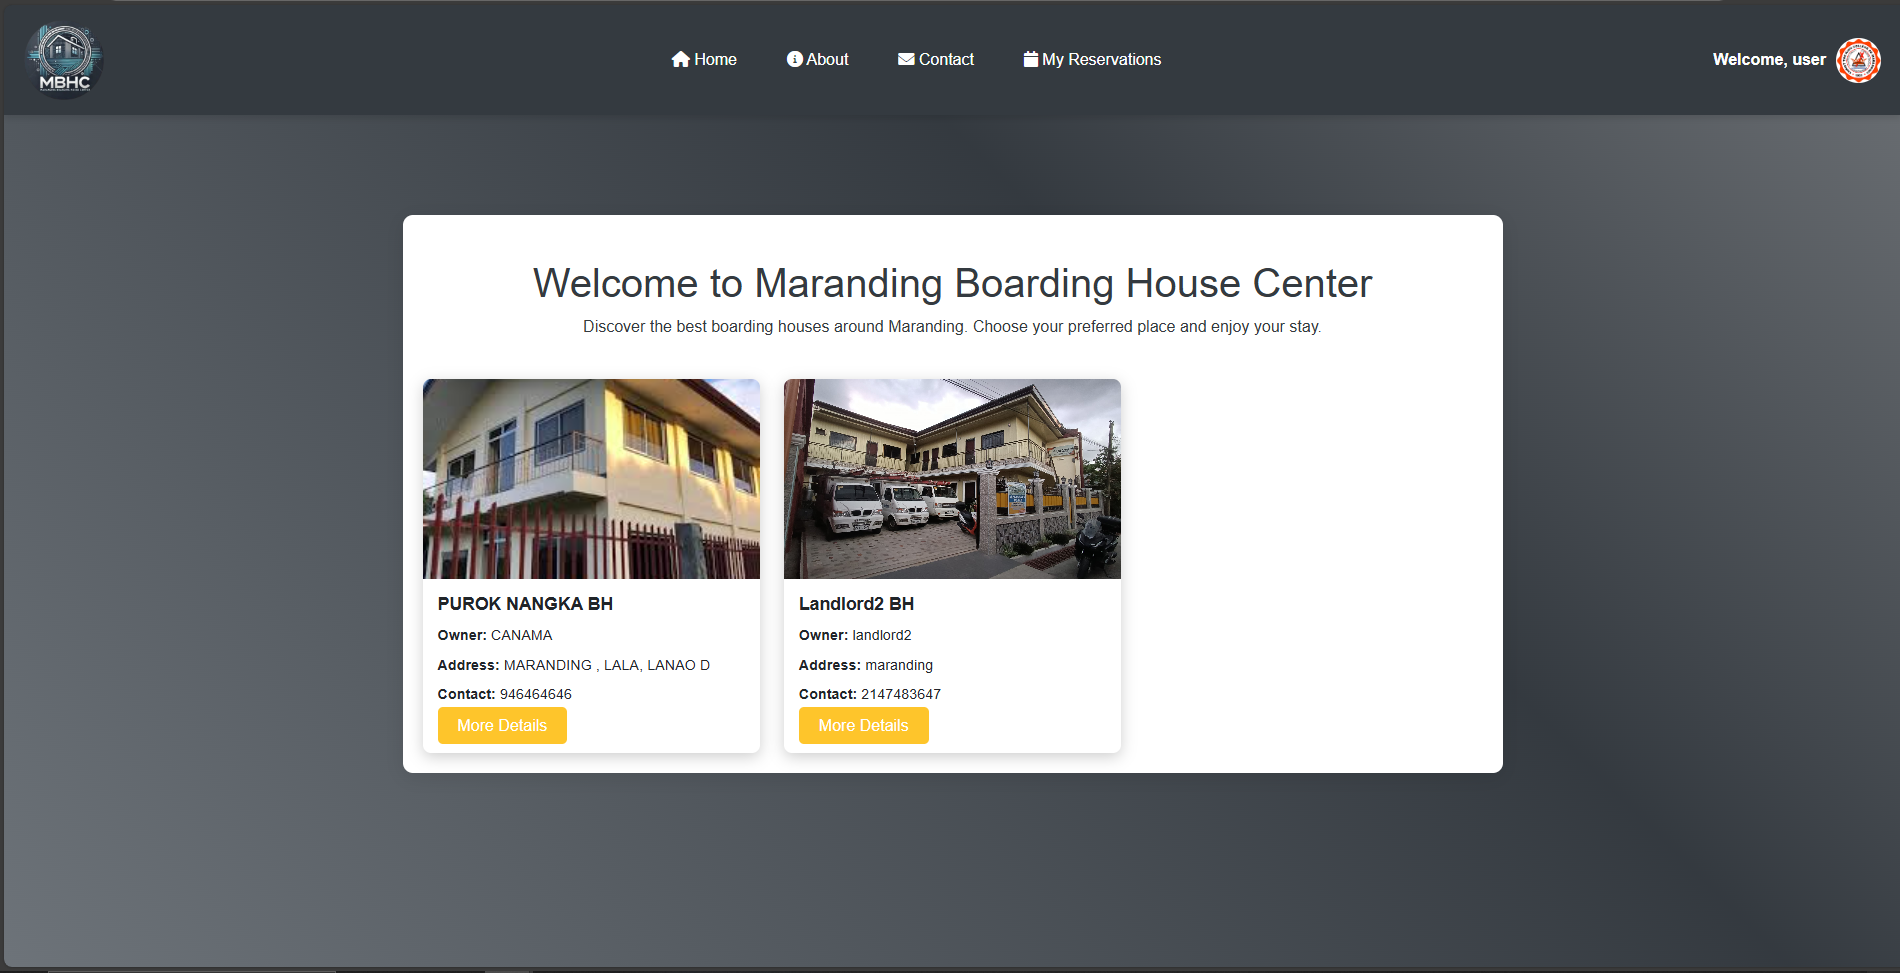Click the circular badge next to Welcome, user
The height and width of the screenshot is (973, 1900).
tap(1858, 59)
